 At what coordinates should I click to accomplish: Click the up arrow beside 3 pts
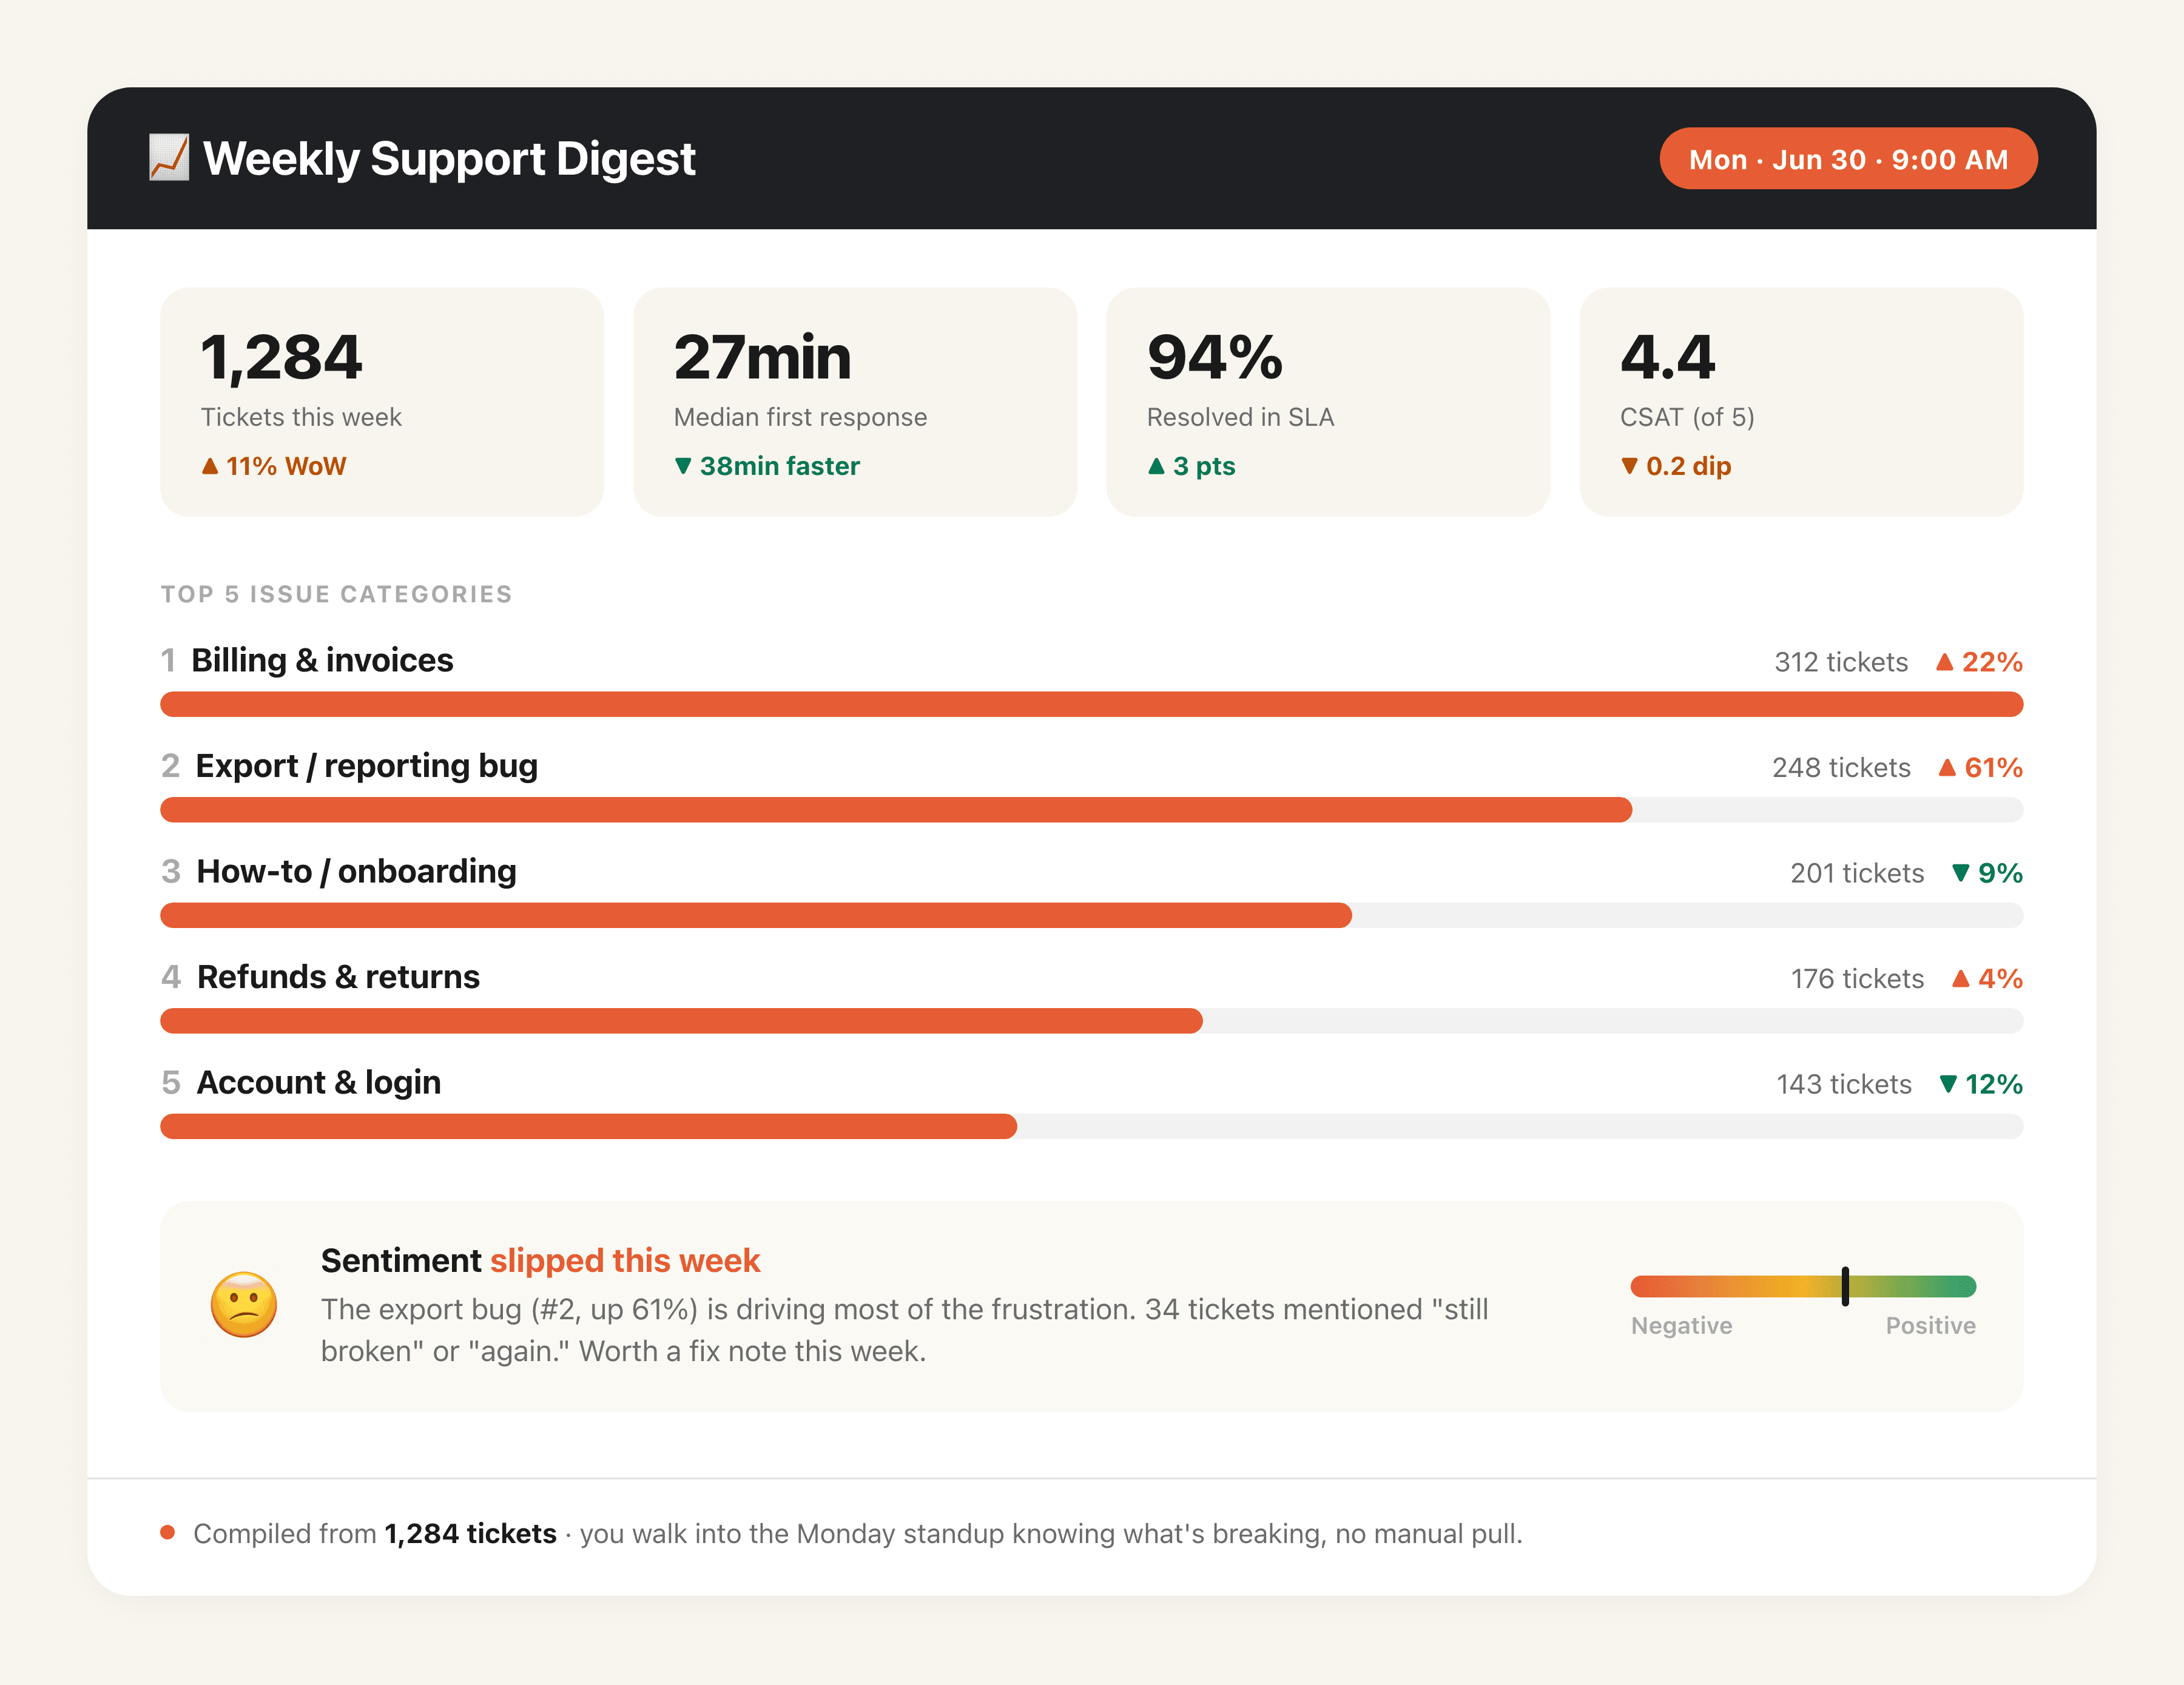click(x=1156, y=466)
